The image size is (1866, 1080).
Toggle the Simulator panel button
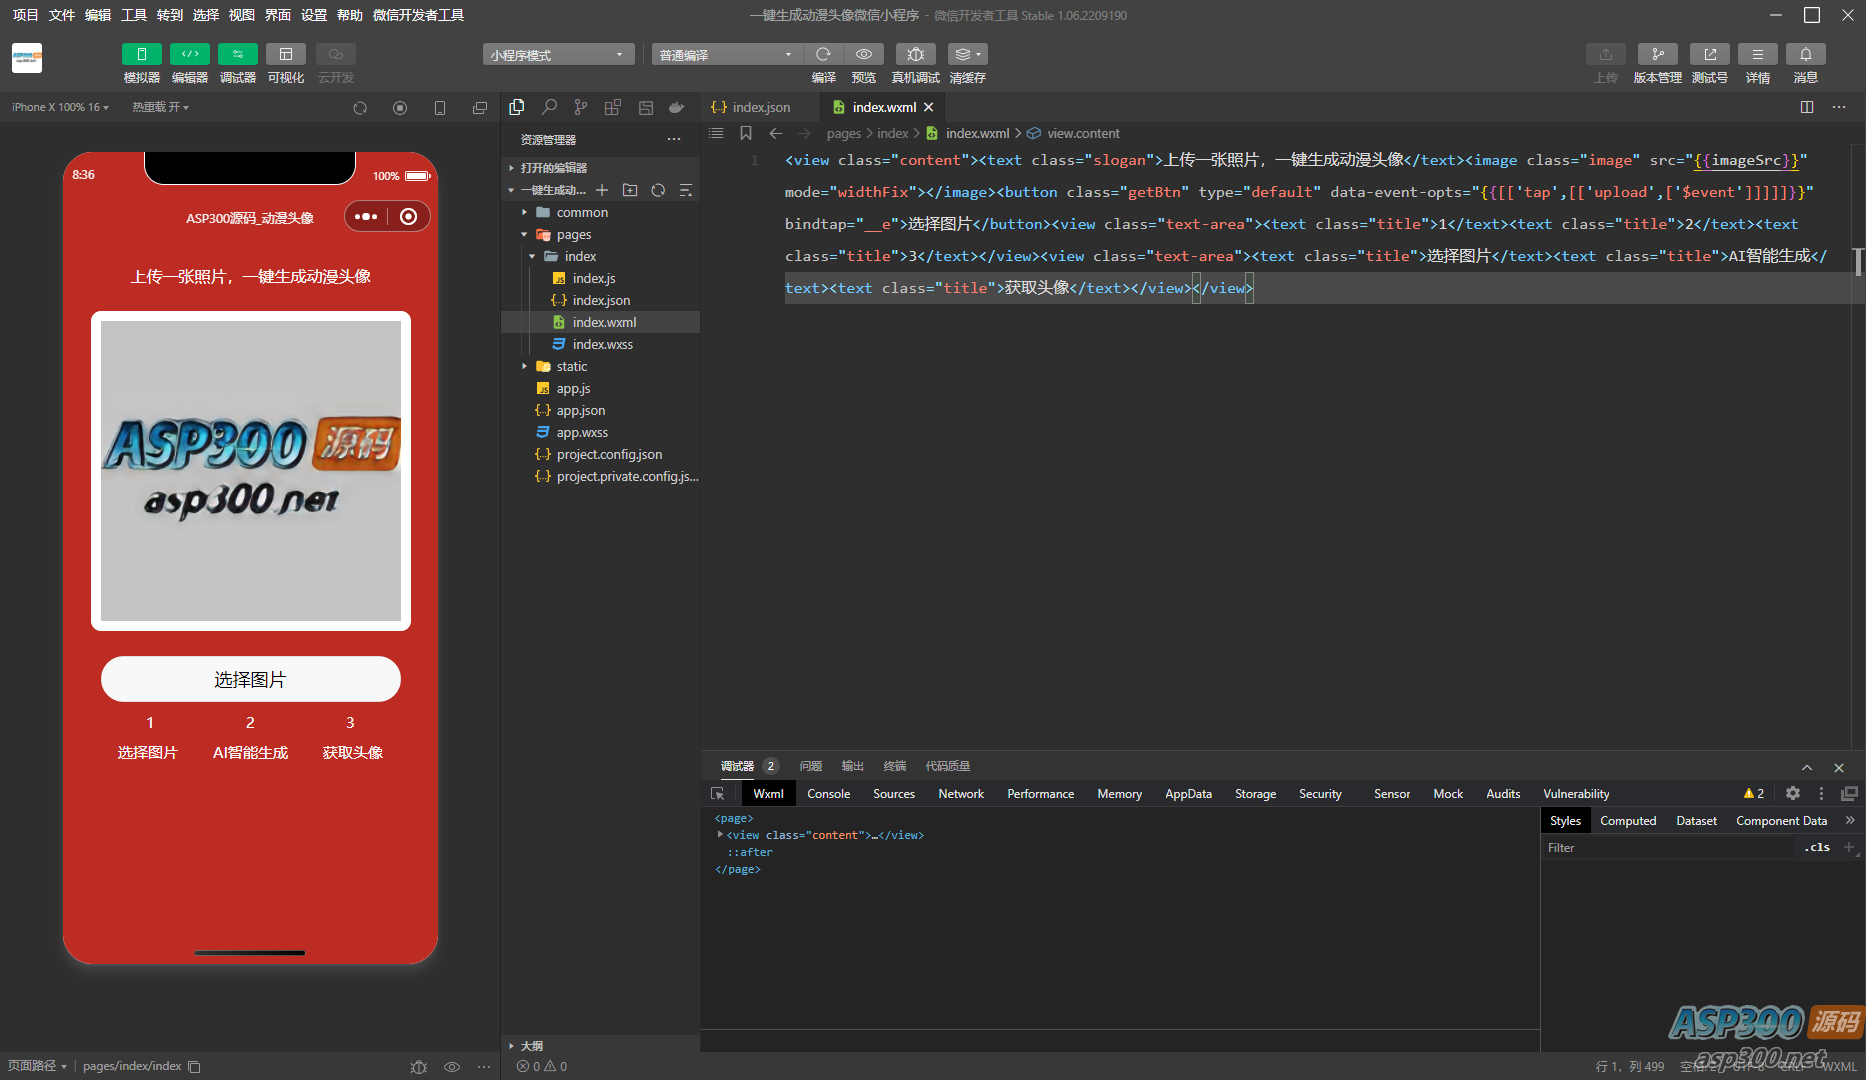(x=141, y=54)
